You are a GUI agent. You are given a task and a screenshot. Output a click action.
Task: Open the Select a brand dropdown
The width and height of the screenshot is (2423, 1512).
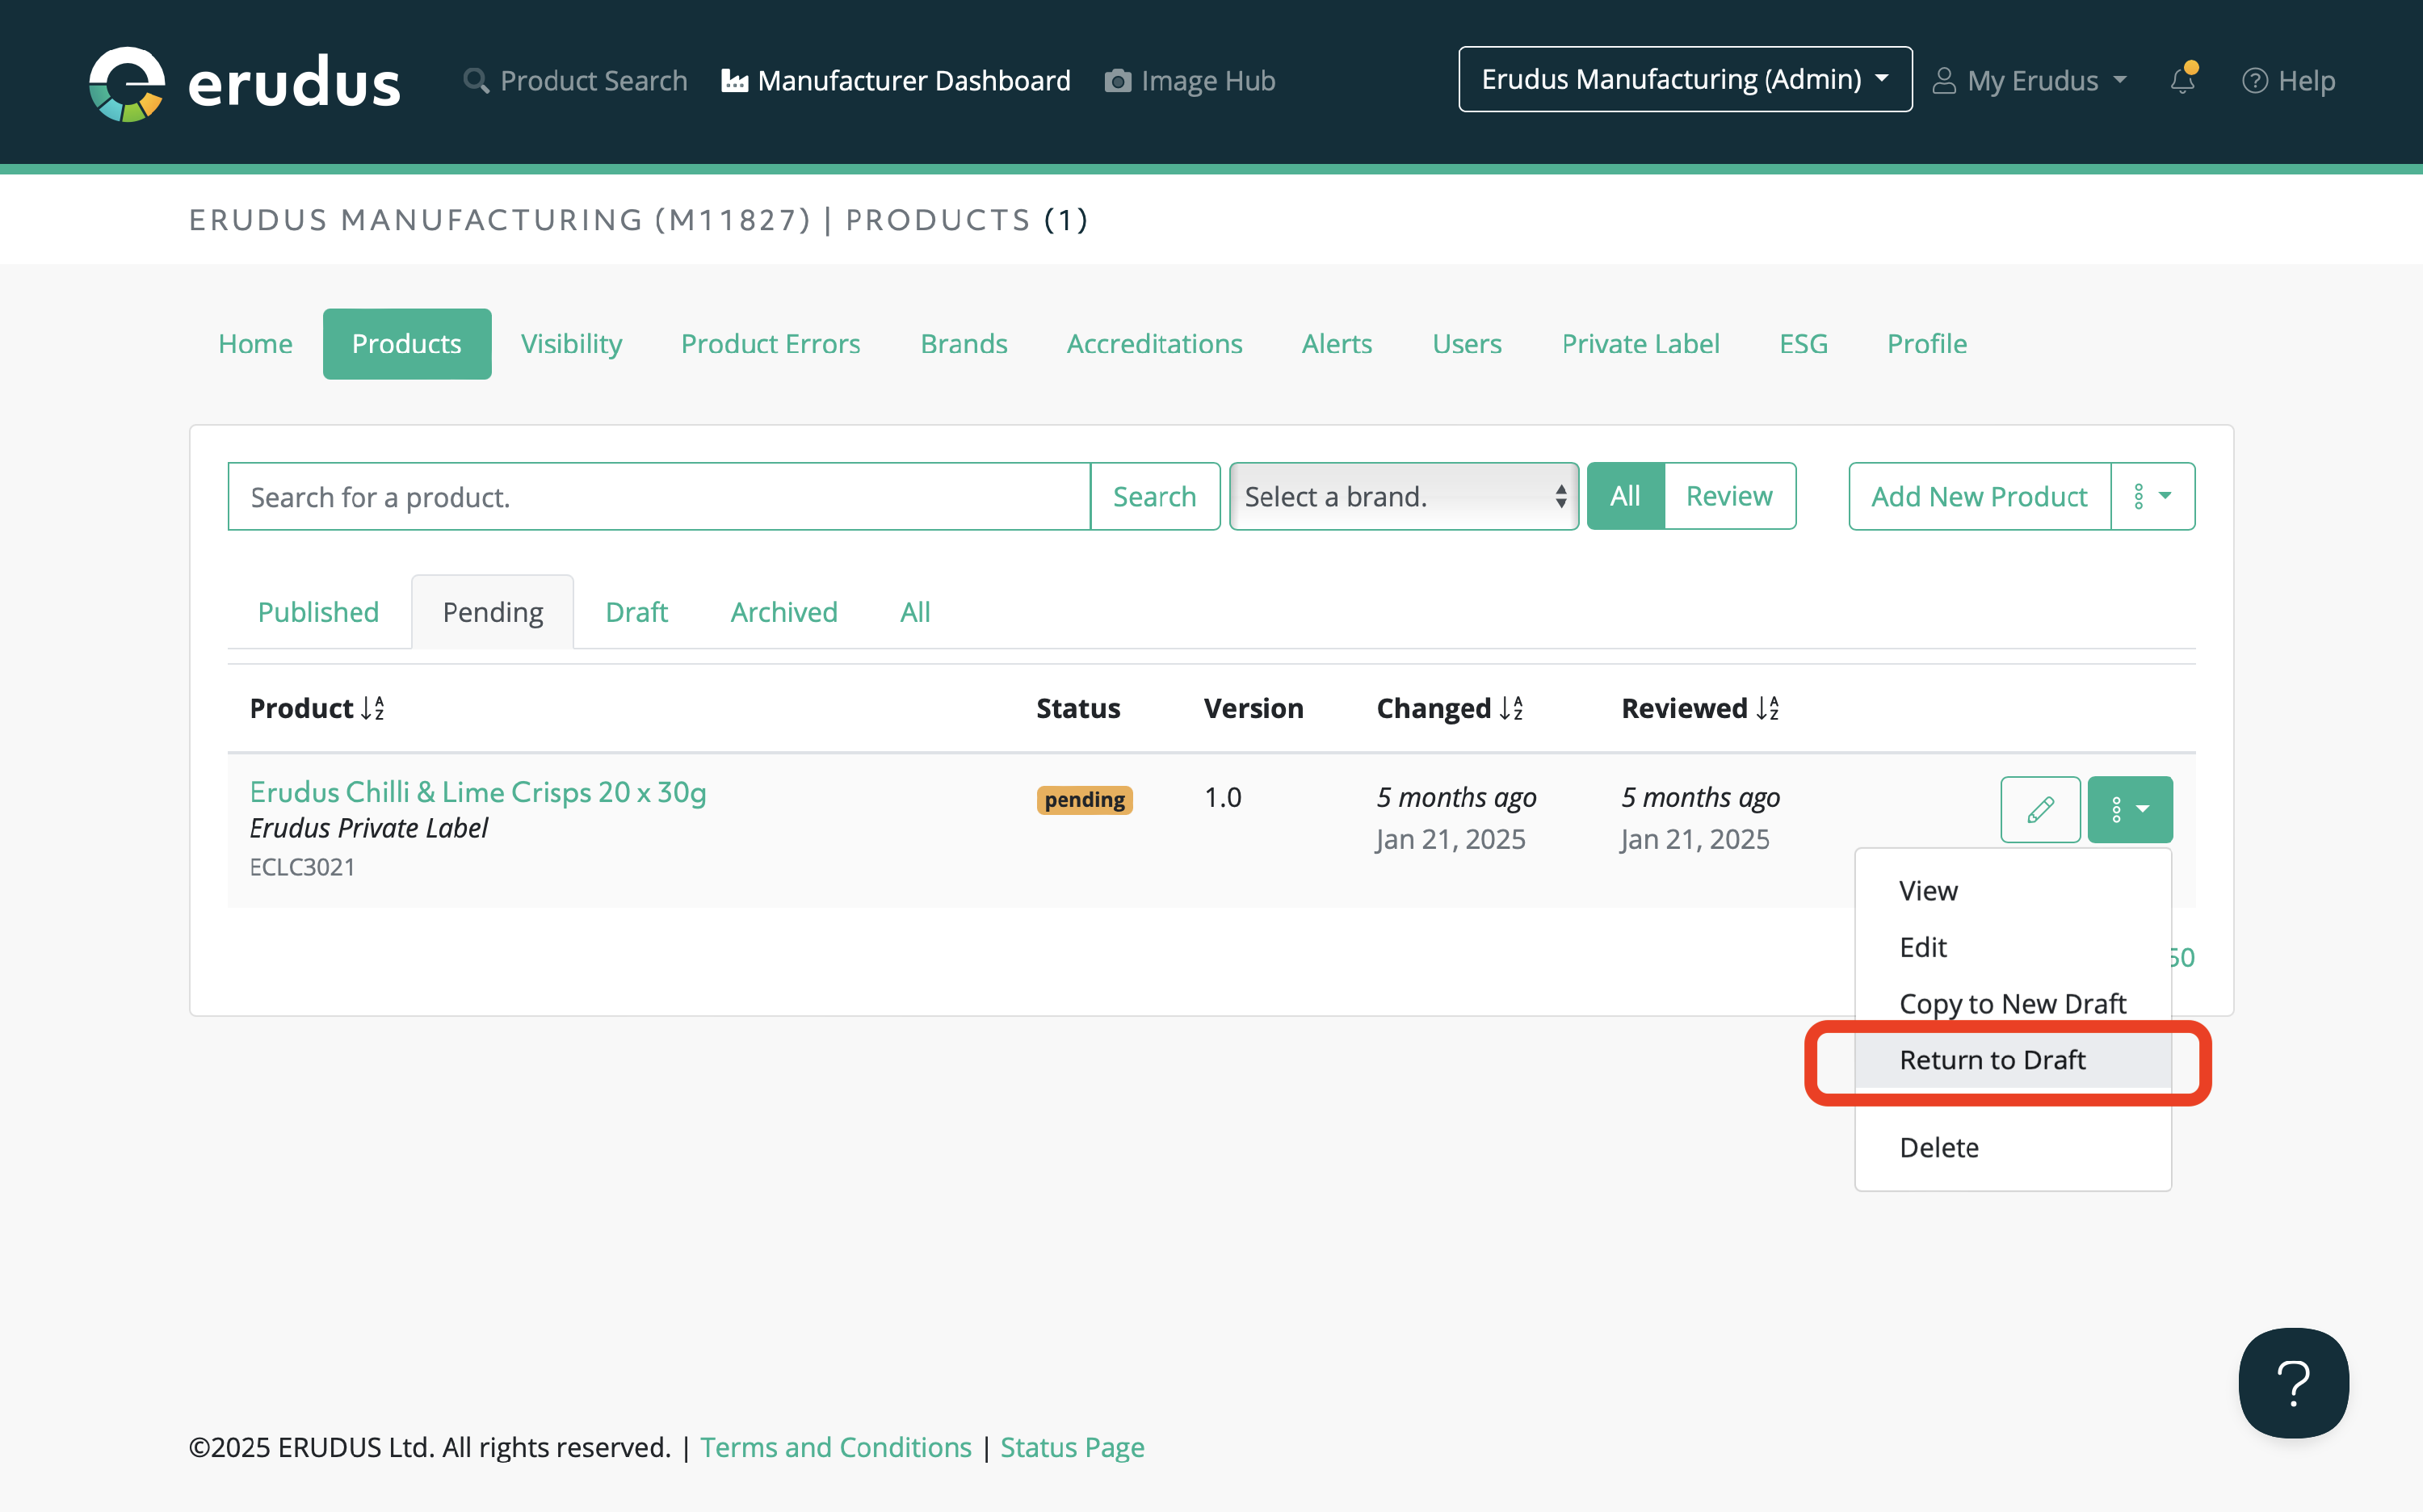coord(1403,496)
